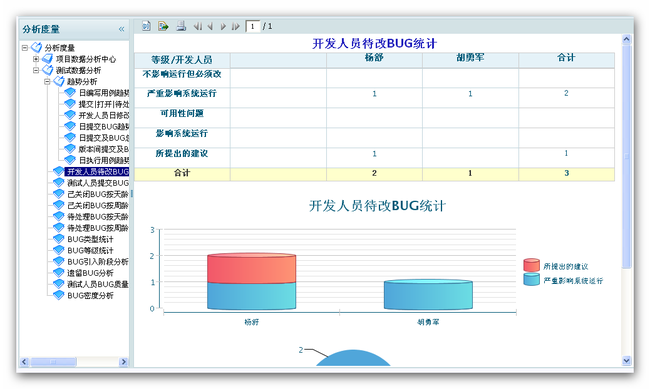Open the 日提交BUG趋势 report
This screenshot has height=389, width=650.
[104, 126]
